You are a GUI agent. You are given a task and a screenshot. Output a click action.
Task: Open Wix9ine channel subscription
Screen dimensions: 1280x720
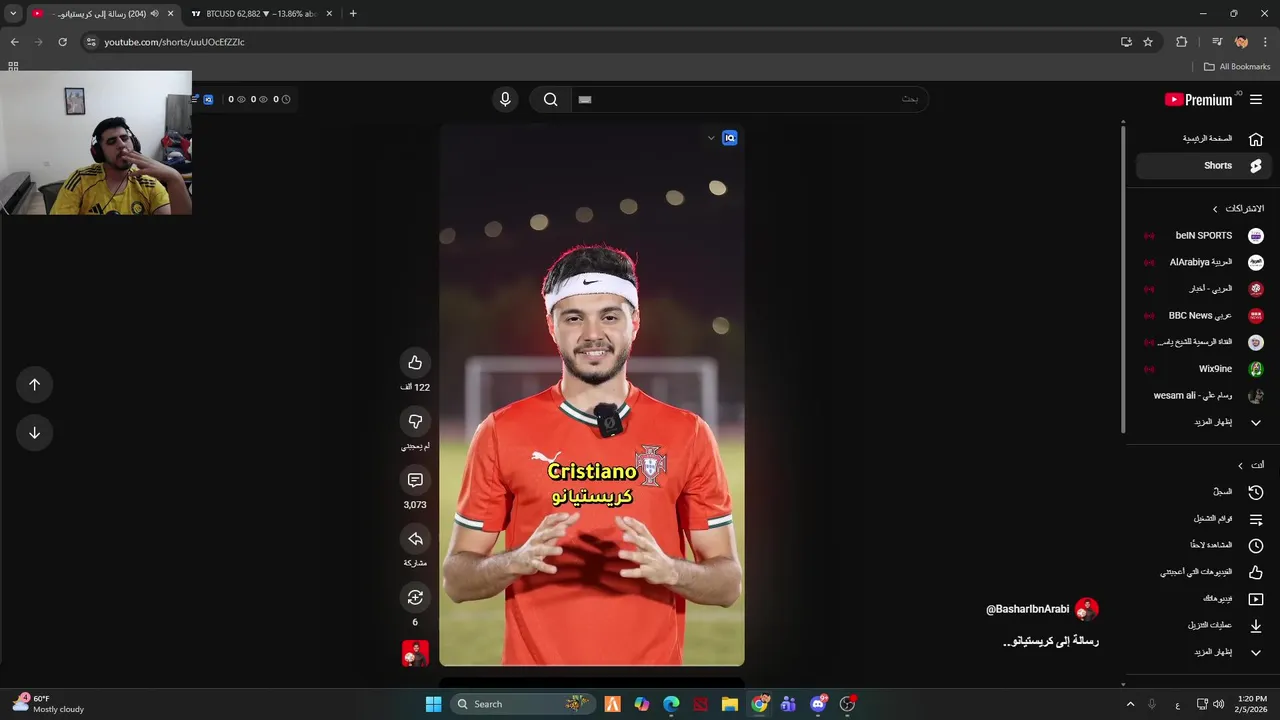pos(1203,369)
